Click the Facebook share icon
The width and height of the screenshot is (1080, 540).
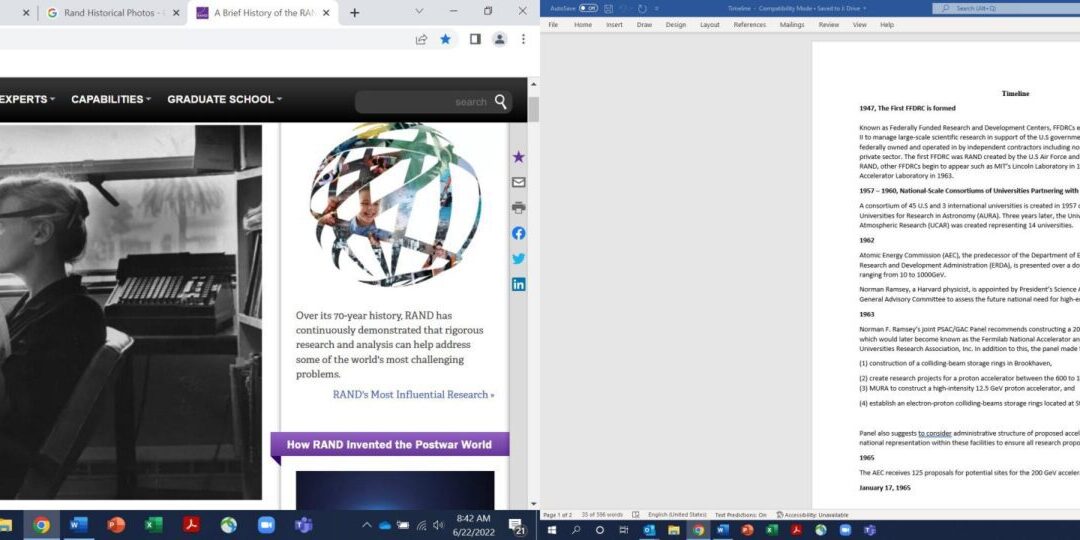tap(518, 233)
